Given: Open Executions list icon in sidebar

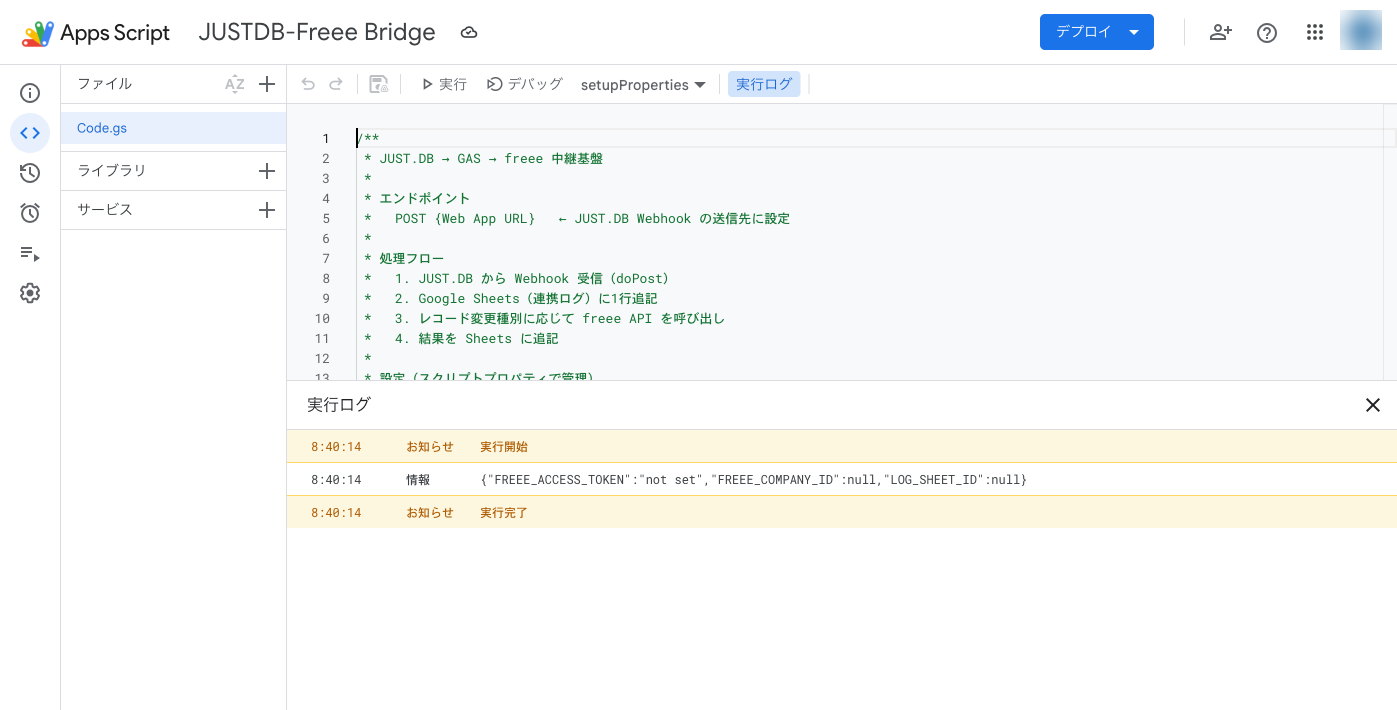Looking at the screenshot, I should [x=30, y=253].
